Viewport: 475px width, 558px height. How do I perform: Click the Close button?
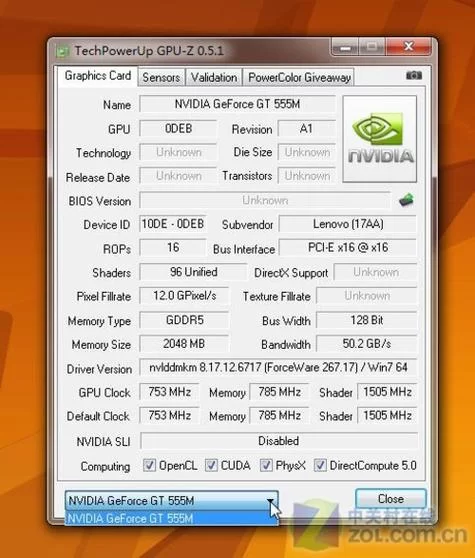(x=391, y=499)
